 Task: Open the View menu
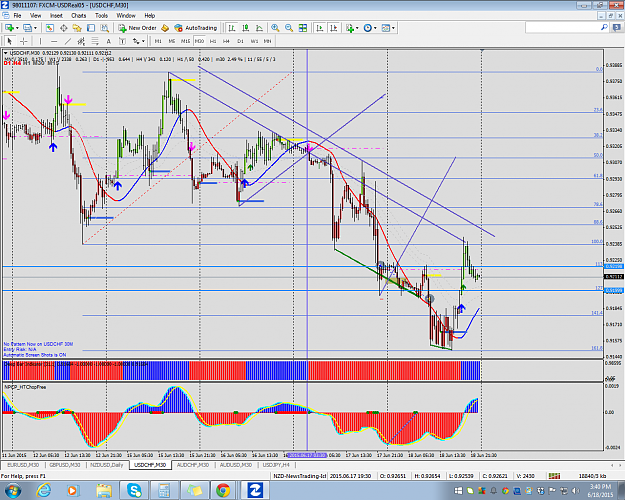click(35, 16)
